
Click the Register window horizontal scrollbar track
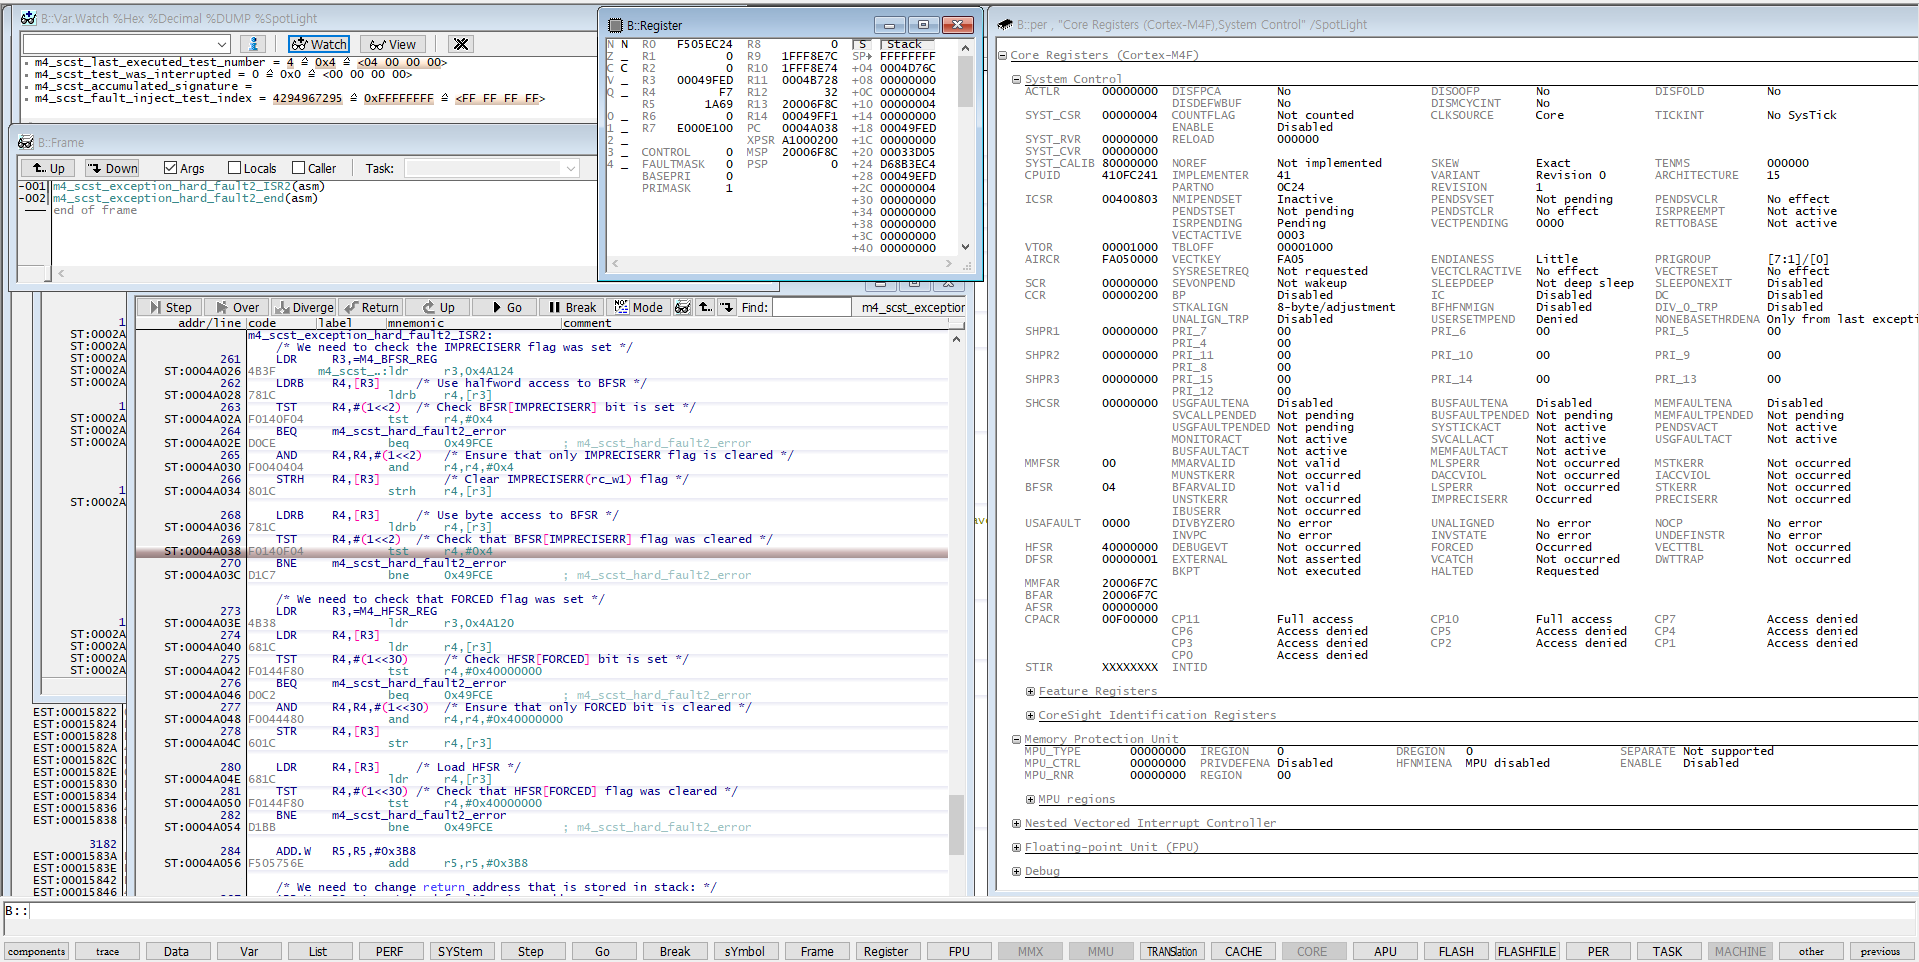(780, 264)
